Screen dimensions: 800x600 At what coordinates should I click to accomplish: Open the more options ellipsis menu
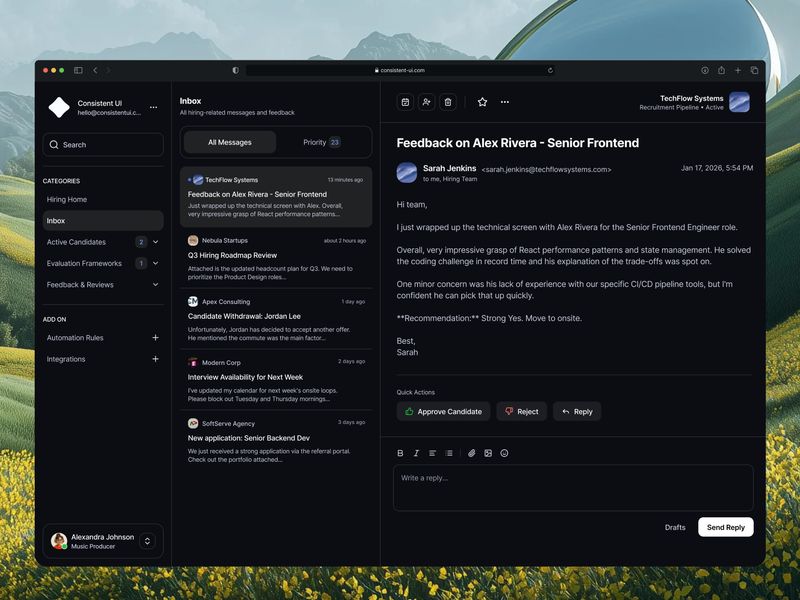click(505, 103)
